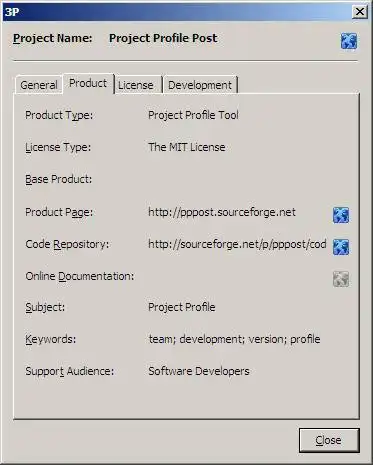The height and width of the screenshot is (465, 373).
Task: Click the Product Page label
Action: pos(59,212)
